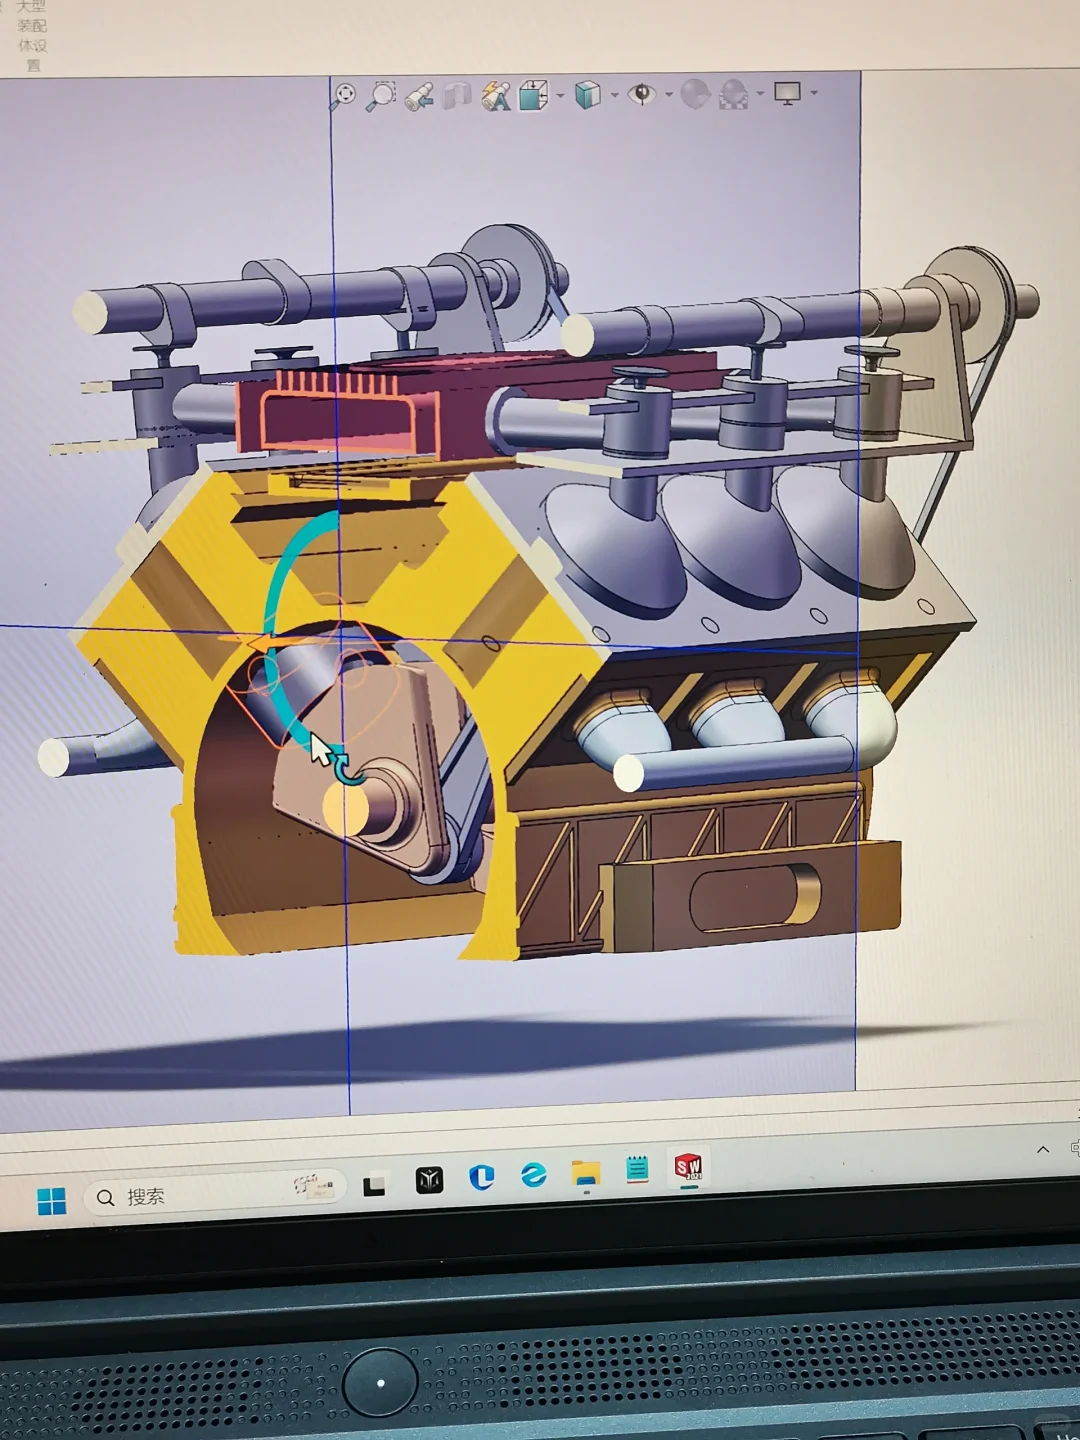Image resolution: width=1080 pixels, height=1440 pixels.
Task: Open File Explorer from the taskbar
Action: pos(586,1172)
